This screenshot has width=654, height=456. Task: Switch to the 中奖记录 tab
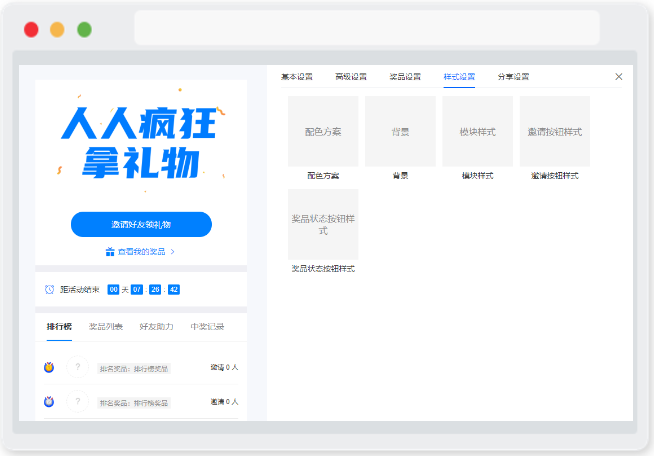pos(207,326)
